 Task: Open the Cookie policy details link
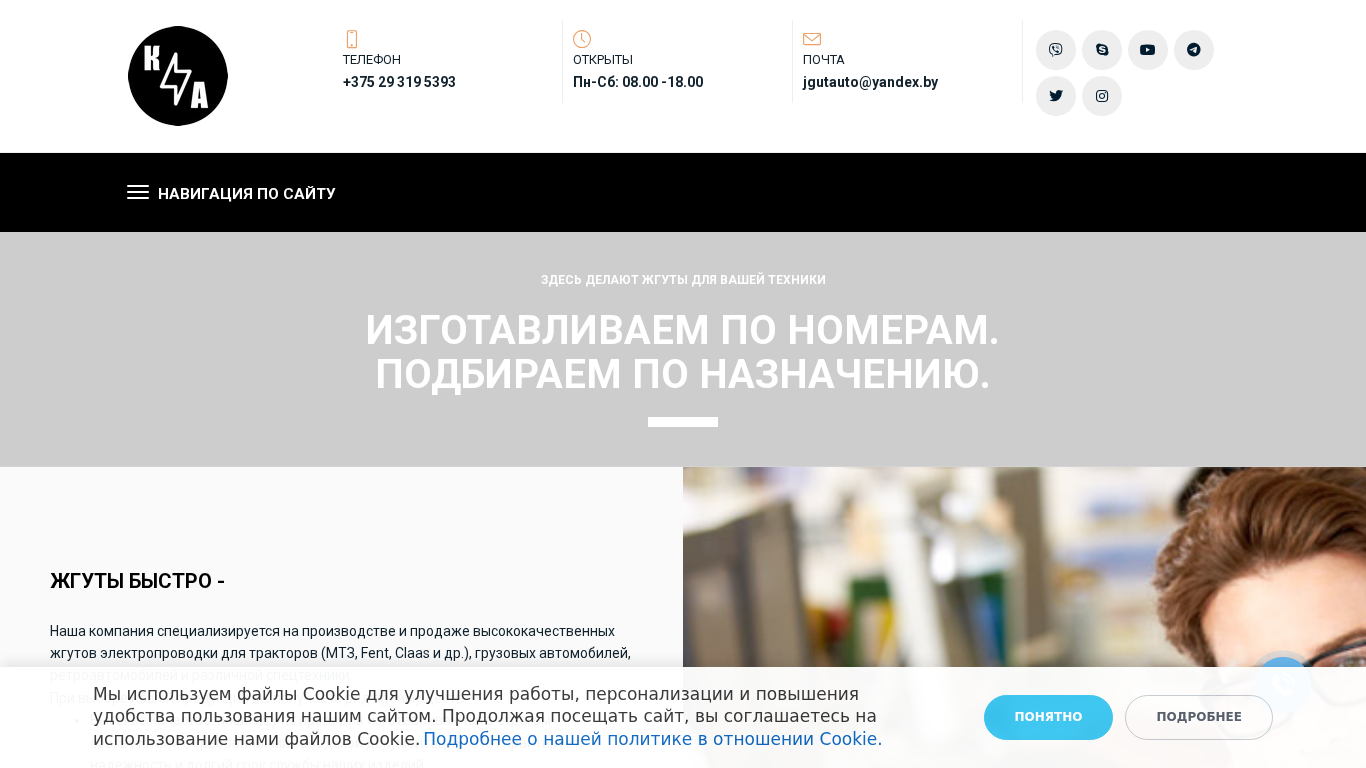[653, 739]
